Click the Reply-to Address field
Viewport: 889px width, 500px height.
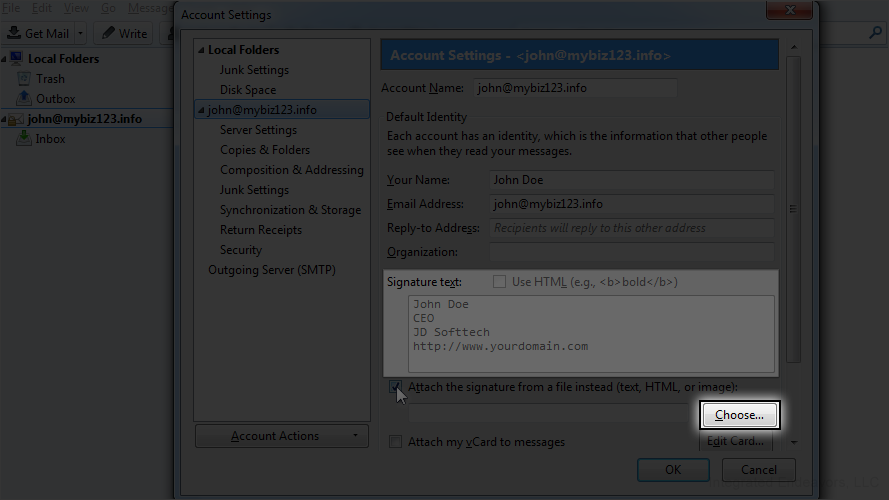[632, 228]
